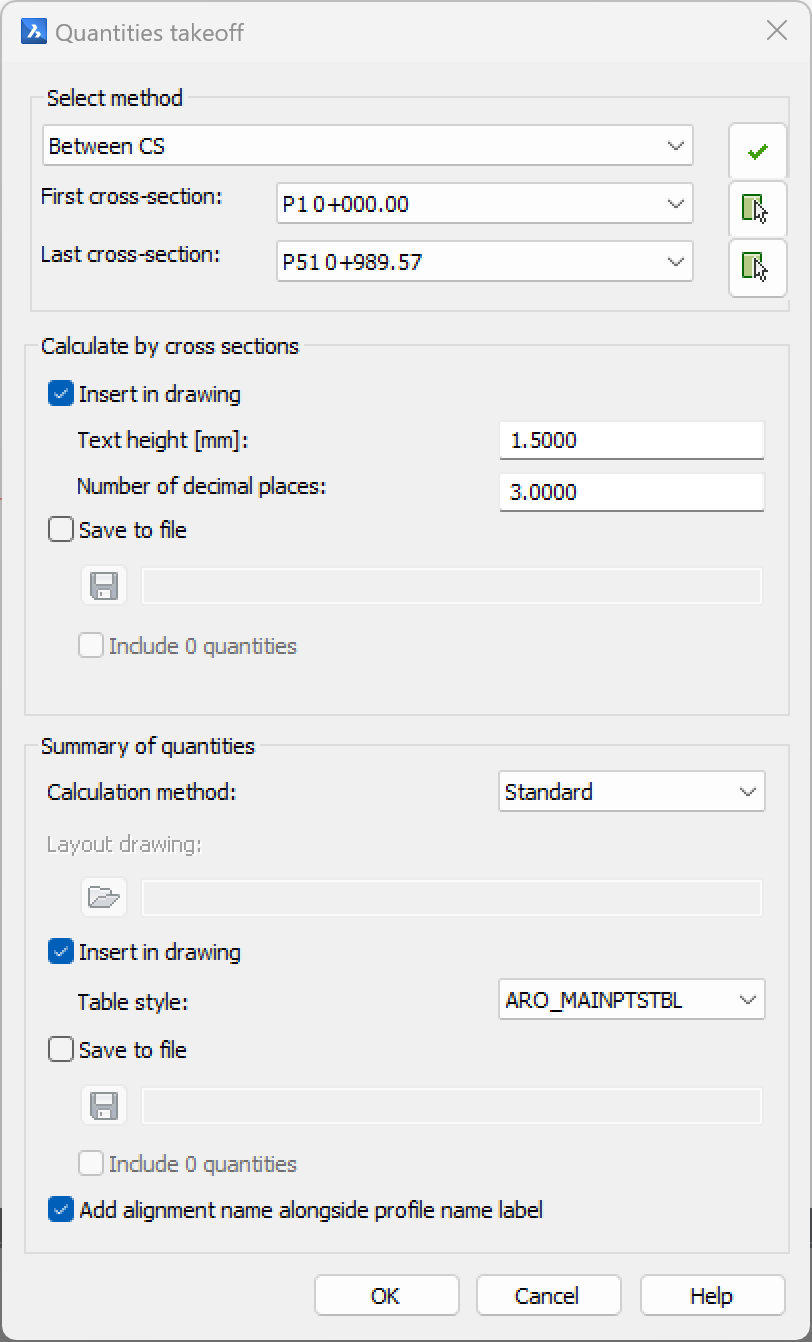Open the Table style ARO_MAINPTSTBL dropdown
The image size is (812, 1342).
tap(631, 1000)
